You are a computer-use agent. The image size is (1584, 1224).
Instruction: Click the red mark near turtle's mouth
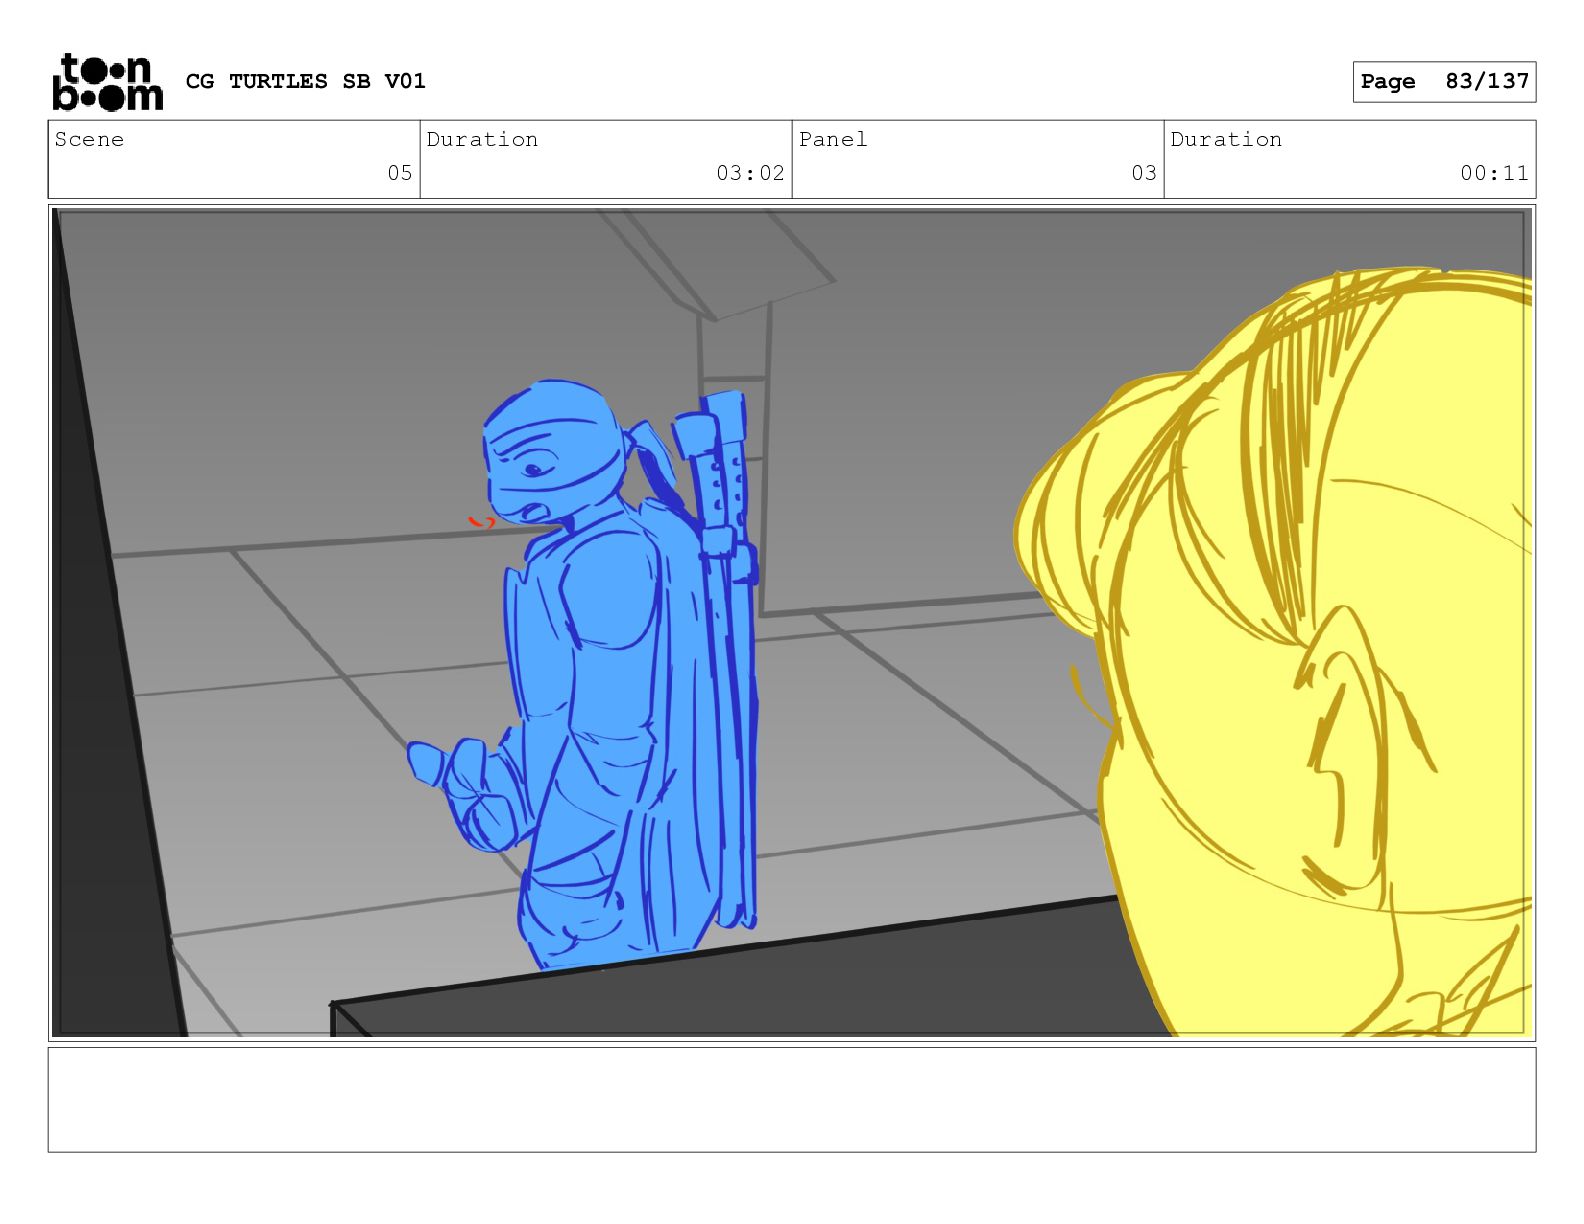(x=482, y=521)
